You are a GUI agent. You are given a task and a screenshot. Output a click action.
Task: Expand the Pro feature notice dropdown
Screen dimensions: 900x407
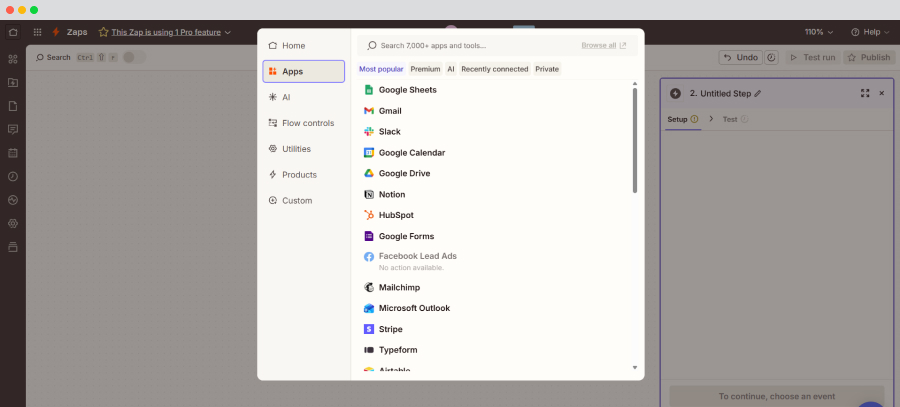coord(228,32)
